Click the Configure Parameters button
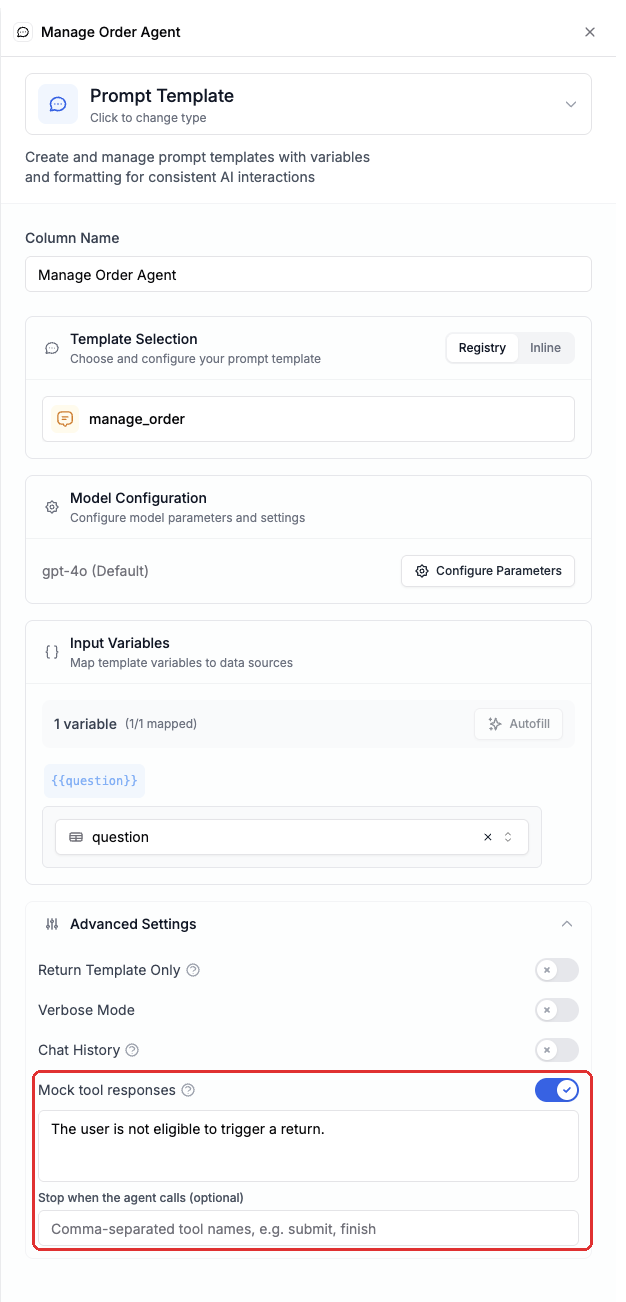This screenshot has width=626, height=1302. (x=488, y=571)
